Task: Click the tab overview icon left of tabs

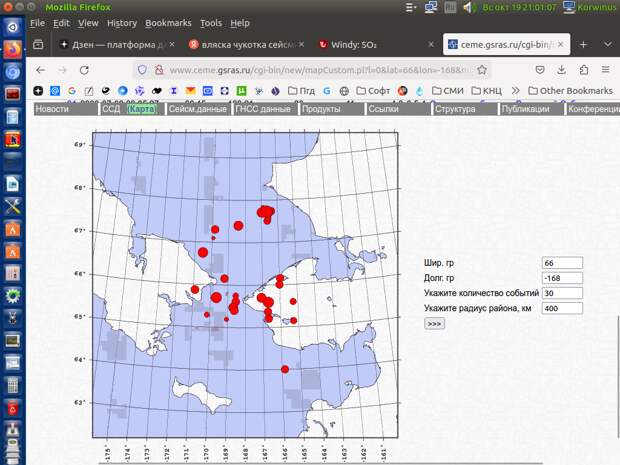Action: [38, 45]
